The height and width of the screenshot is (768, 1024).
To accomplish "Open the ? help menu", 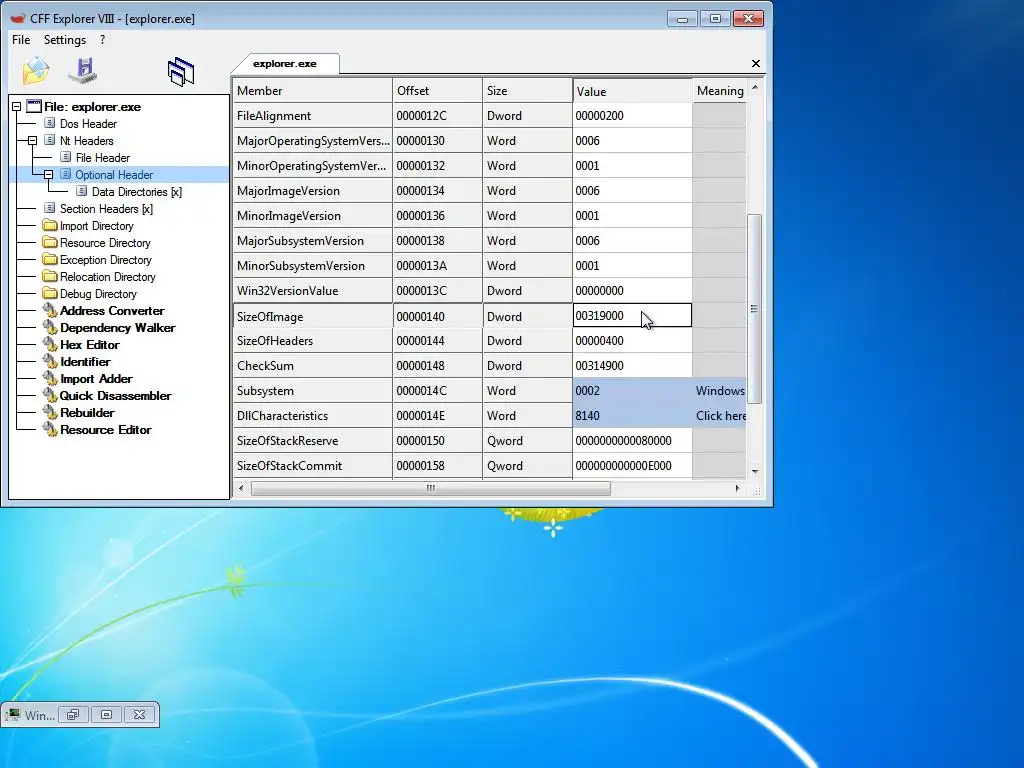I will point(103,40).
